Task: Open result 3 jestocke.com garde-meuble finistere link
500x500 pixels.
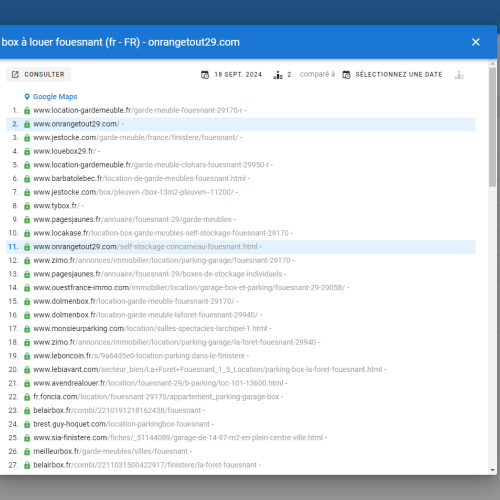Action: click(136, 138)
